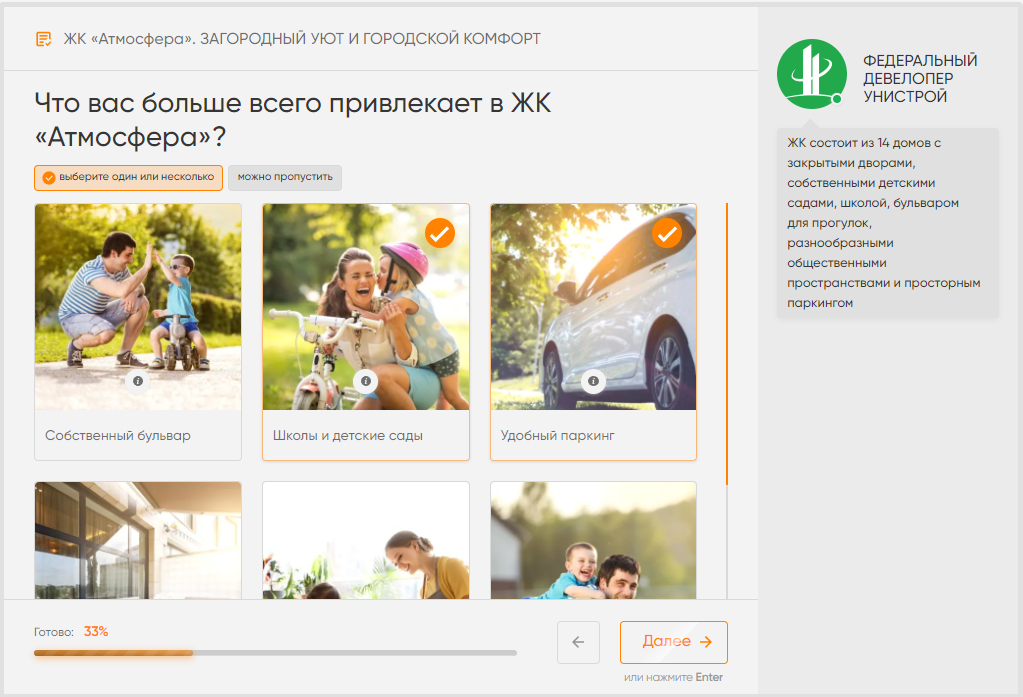The height and width of the screenshot is (697, 1023).
Task: Click the orange vertical scrollbar of options
Action: click(x=727, y=344)
